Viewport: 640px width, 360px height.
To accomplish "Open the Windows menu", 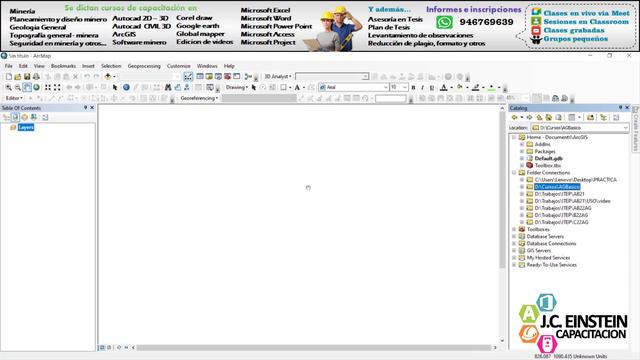I will click(207, 66).
